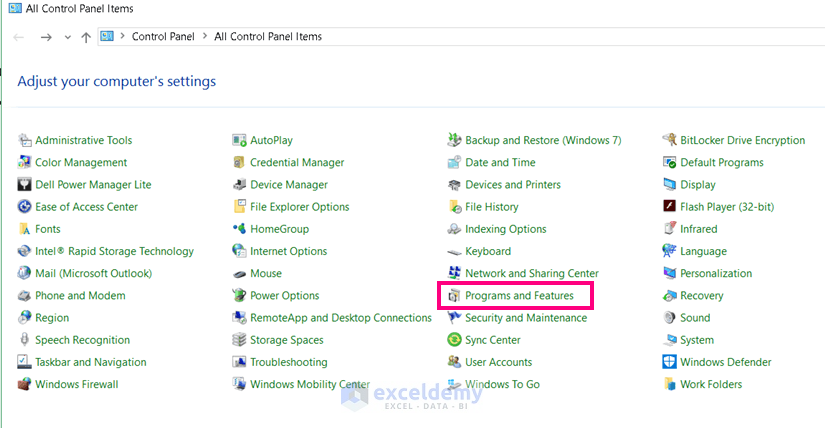Viewport: 825px width, 428px height.
Task: Open System link
Action: coord(697,340)
